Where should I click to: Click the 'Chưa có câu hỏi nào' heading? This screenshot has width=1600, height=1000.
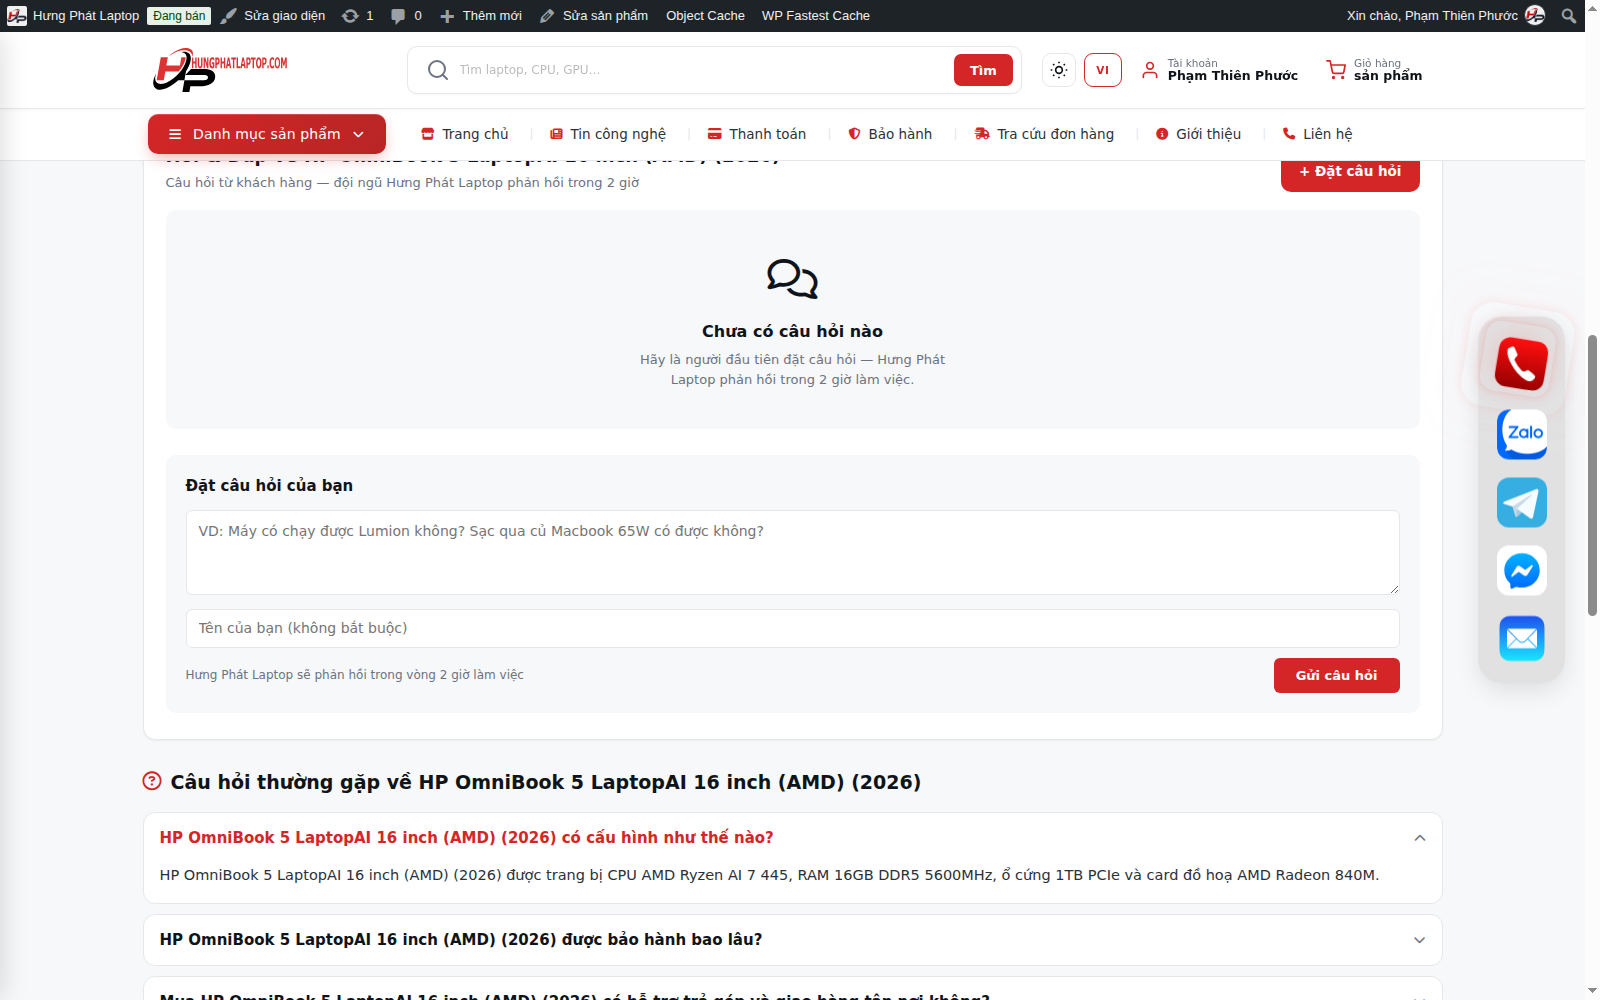(792, 332)
